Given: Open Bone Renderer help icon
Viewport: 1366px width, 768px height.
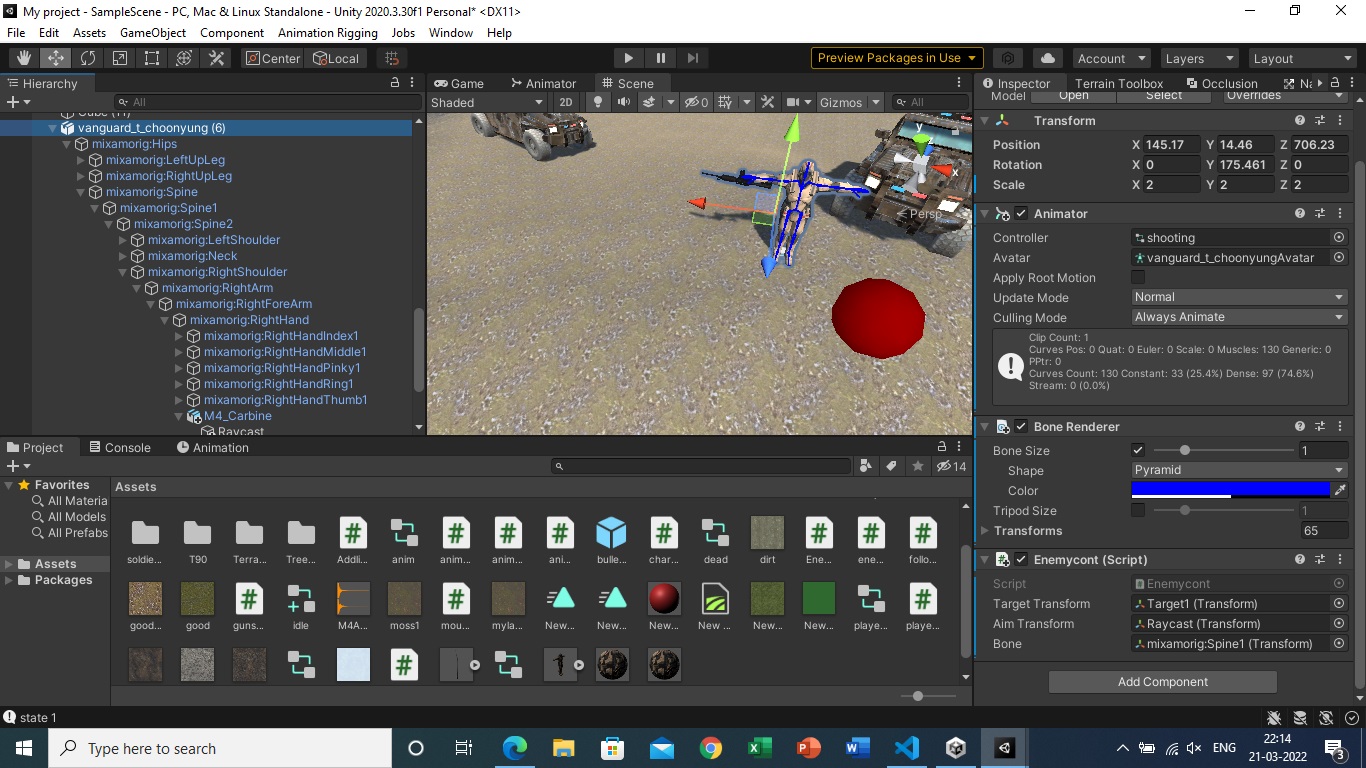Looking at the screenshot, I should 1299,426.
